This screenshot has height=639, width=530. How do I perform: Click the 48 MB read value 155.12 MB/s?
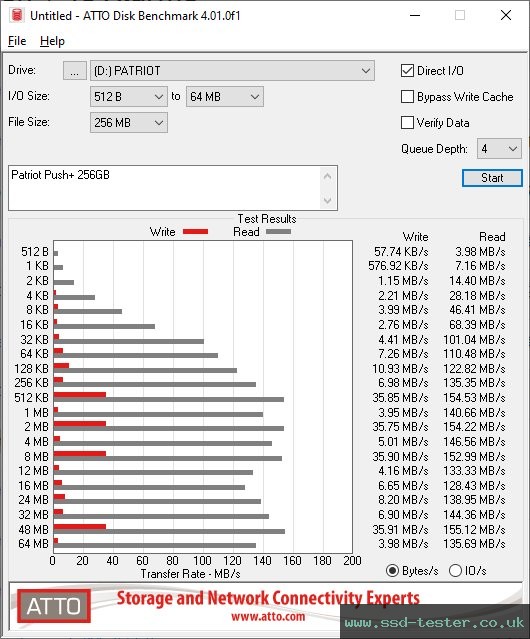click(x=474, y=530)
